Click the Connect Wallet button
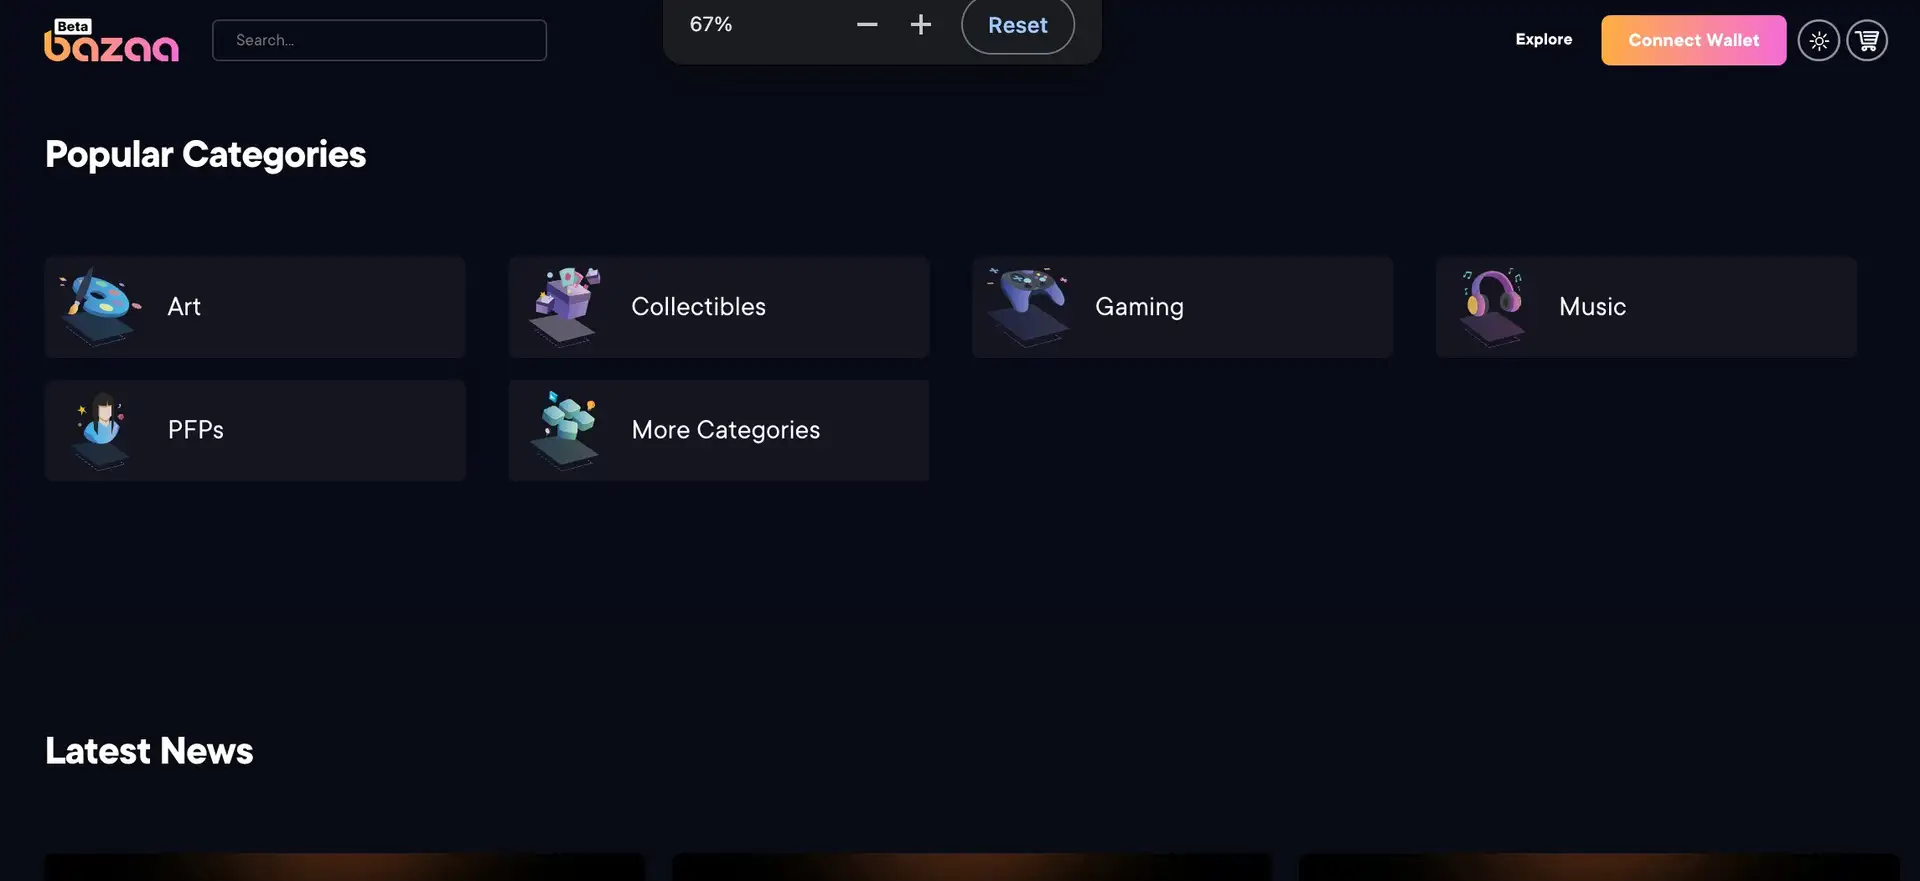The width and height of the screenshot is (1920, 881). coord(1693,40)
